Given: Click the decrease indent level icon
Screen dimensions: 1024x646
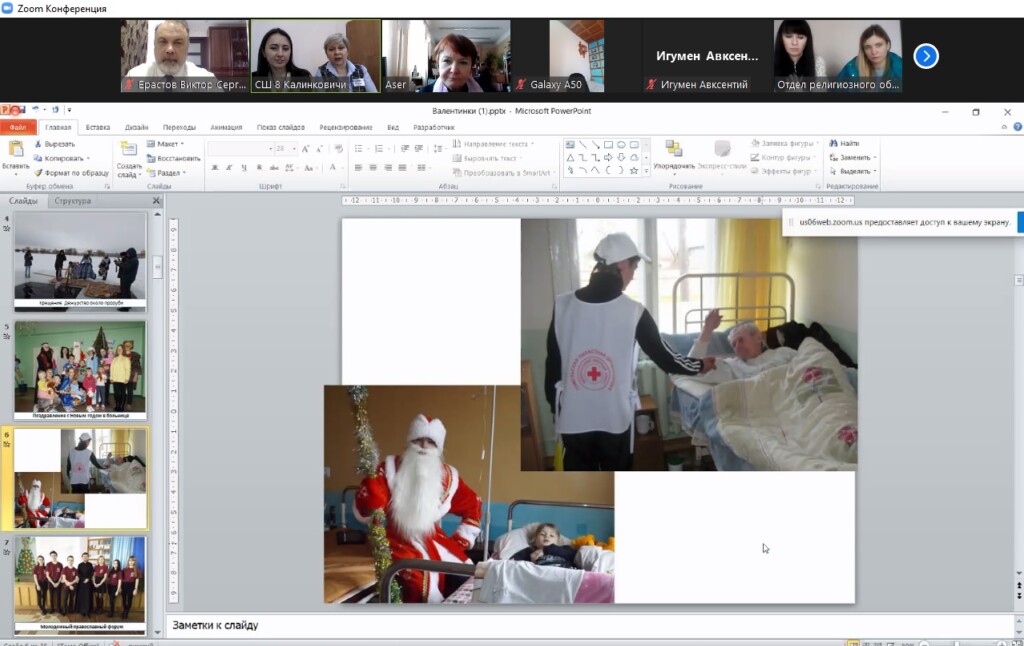Looking at the screenshot, I should point(404,149).
